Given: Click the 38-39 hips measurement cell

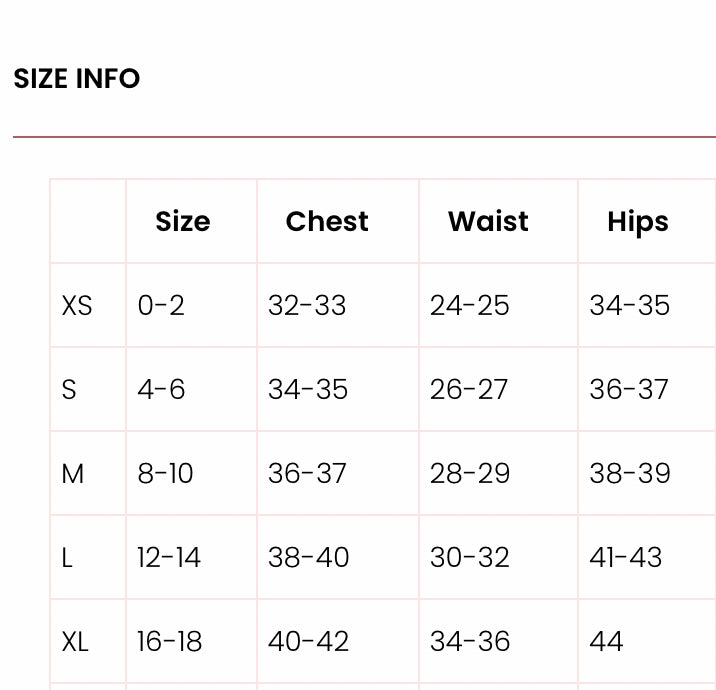Looking at the screenshot, I should coord(630,473).
